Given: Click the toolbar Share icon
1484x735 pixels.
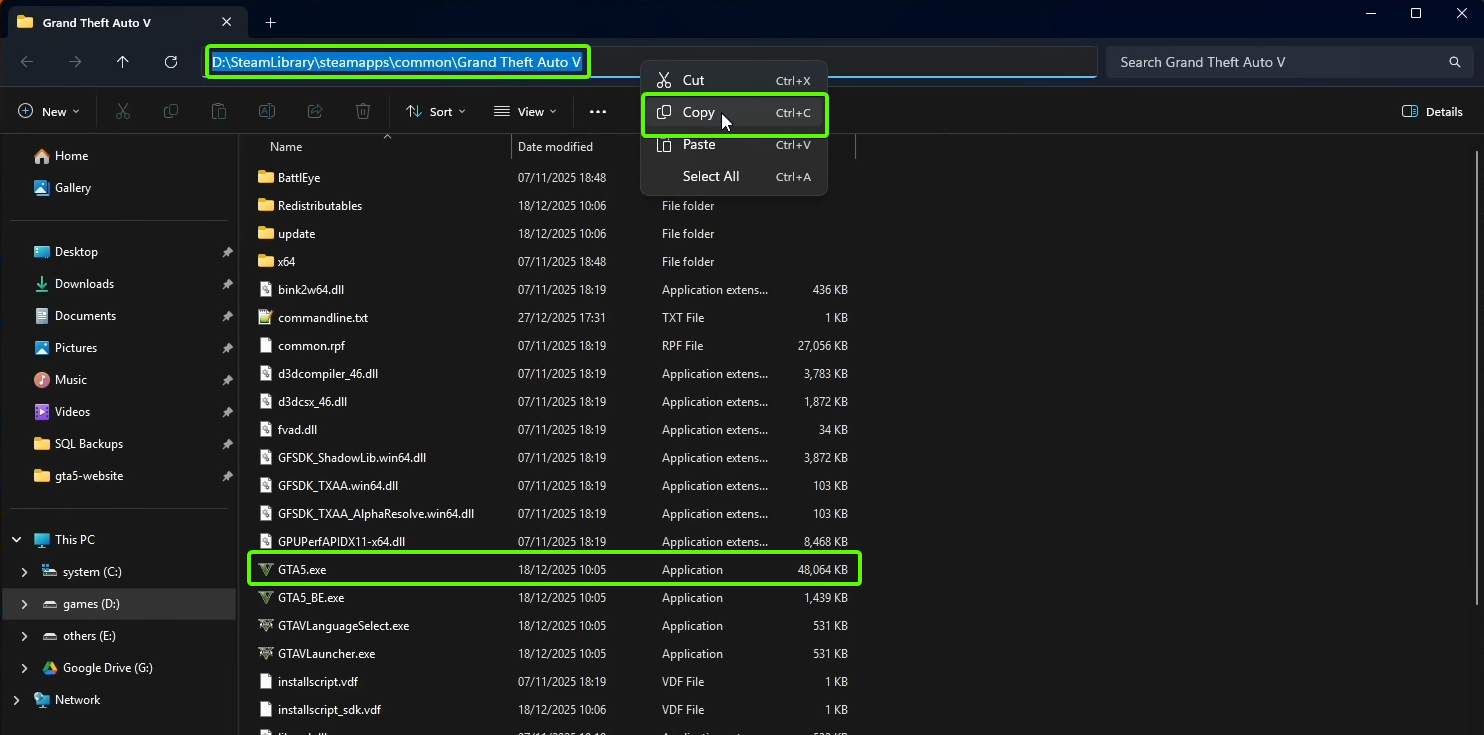Looking at the screenshot, I should [315, 112].
